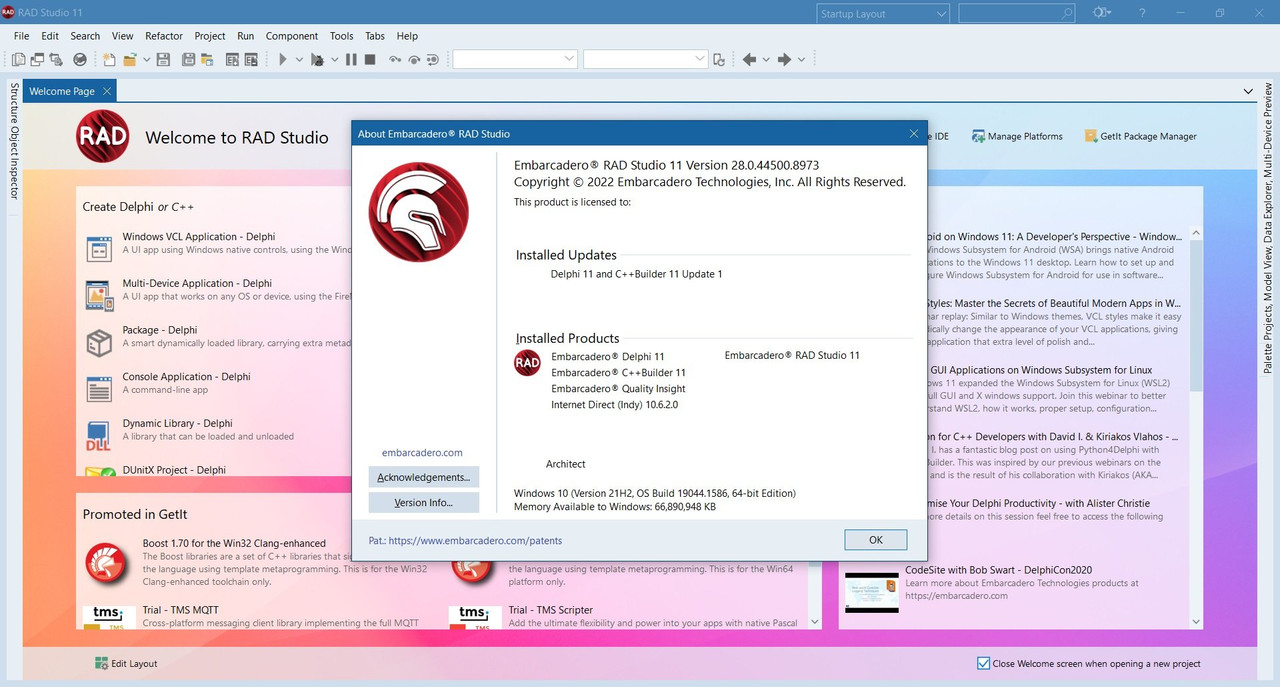The width and height of the screenshot is (1280, 687).
Task: Click the View Unit toolbar icon
Action: point(18,60)
